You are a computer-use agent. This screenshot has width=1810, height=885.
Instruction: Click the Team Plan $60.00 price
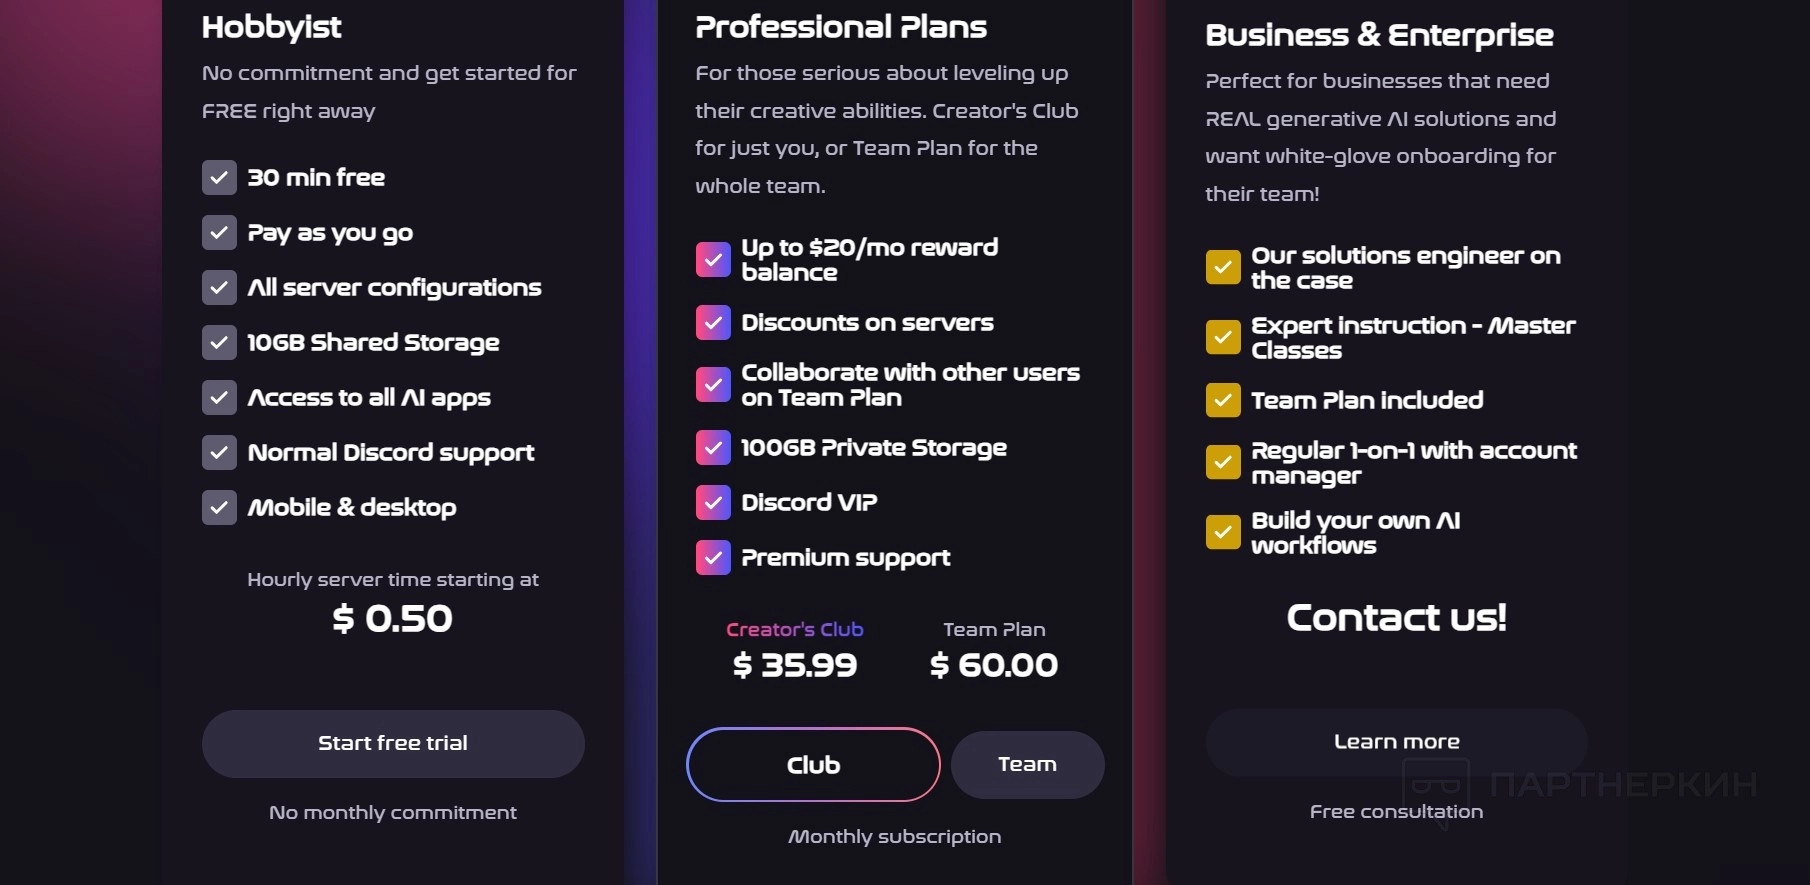click(993, 665)
